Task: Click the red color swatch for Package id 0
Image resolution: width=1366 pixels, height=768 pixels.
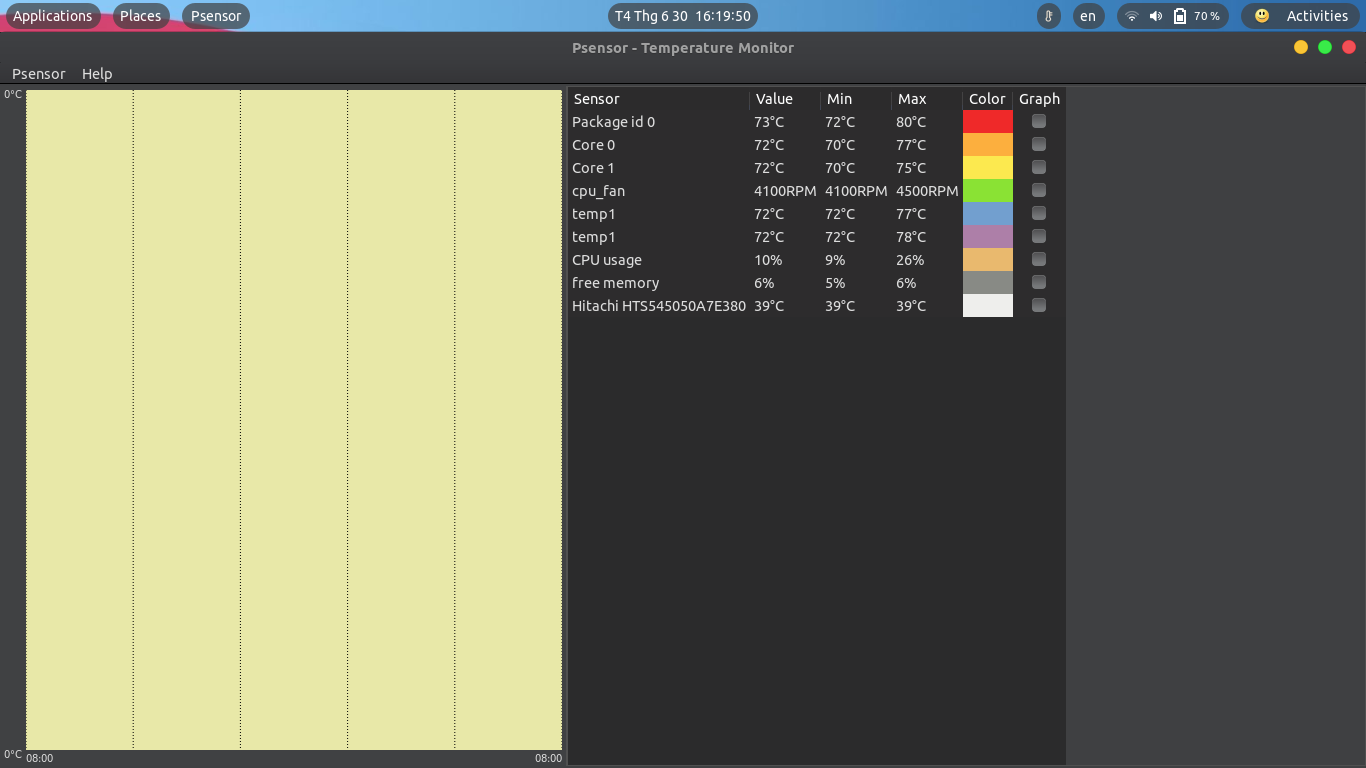Action: click(x=988, y=121)
